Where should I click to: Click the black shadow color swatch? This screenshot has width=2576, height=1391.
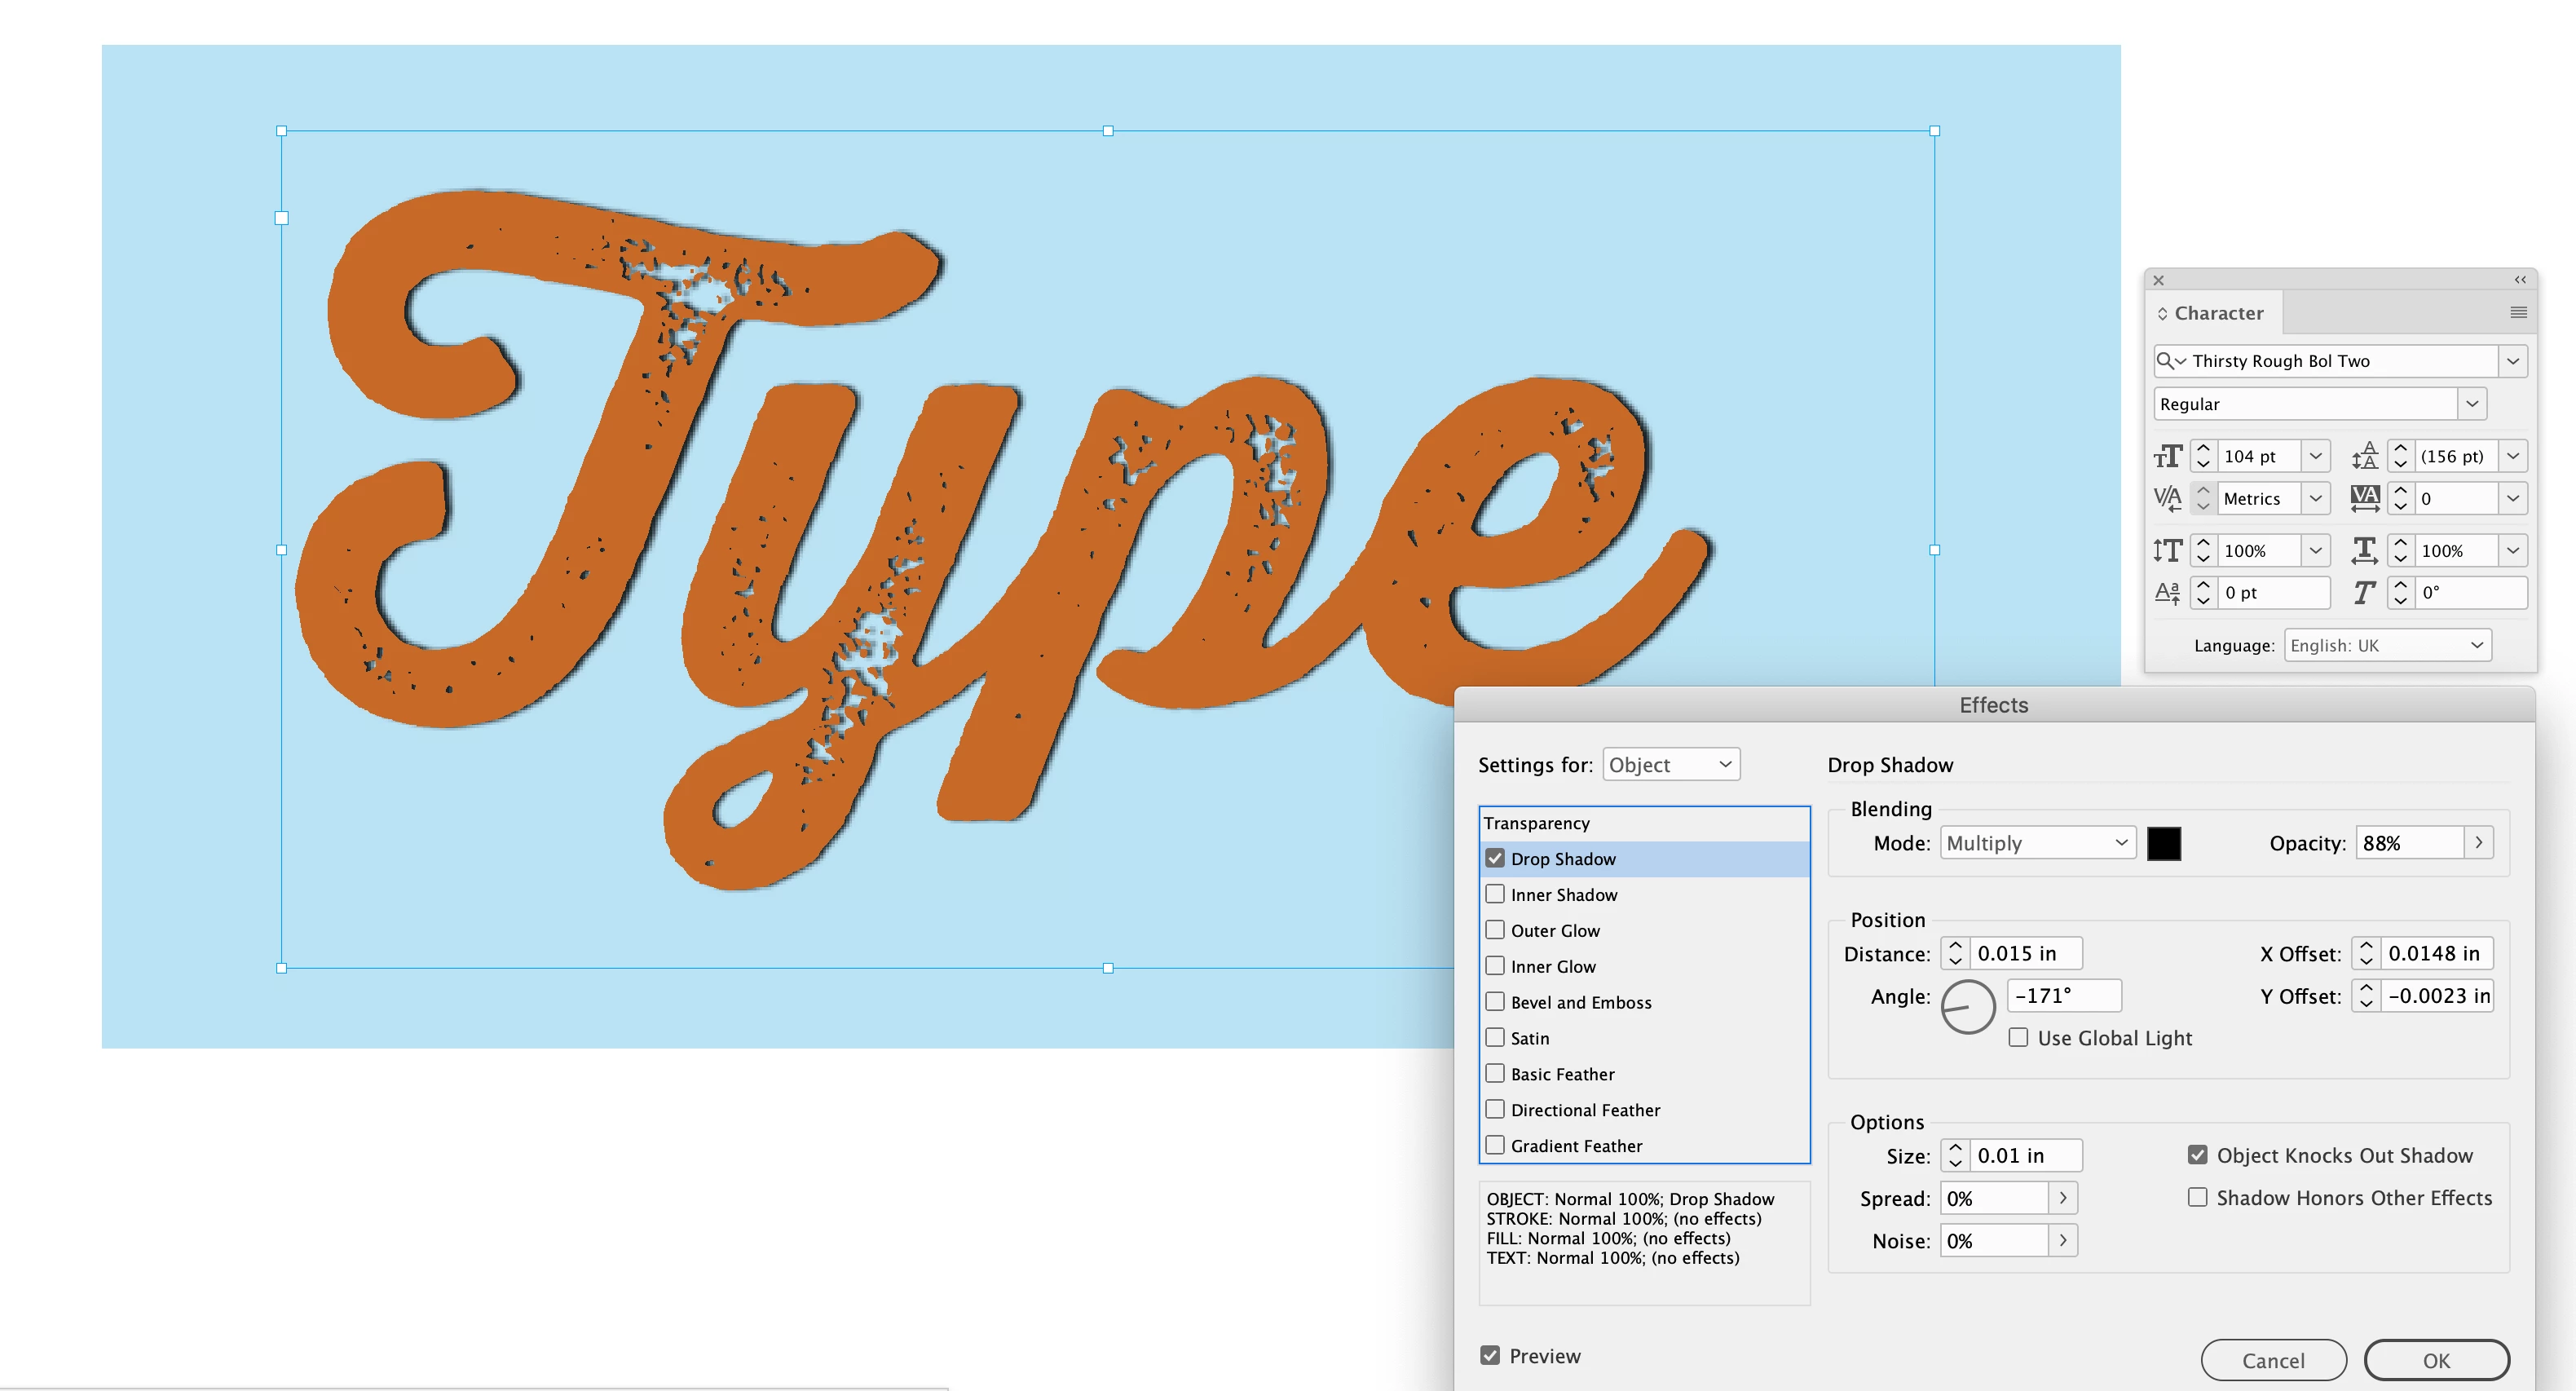coord(2164,843)
